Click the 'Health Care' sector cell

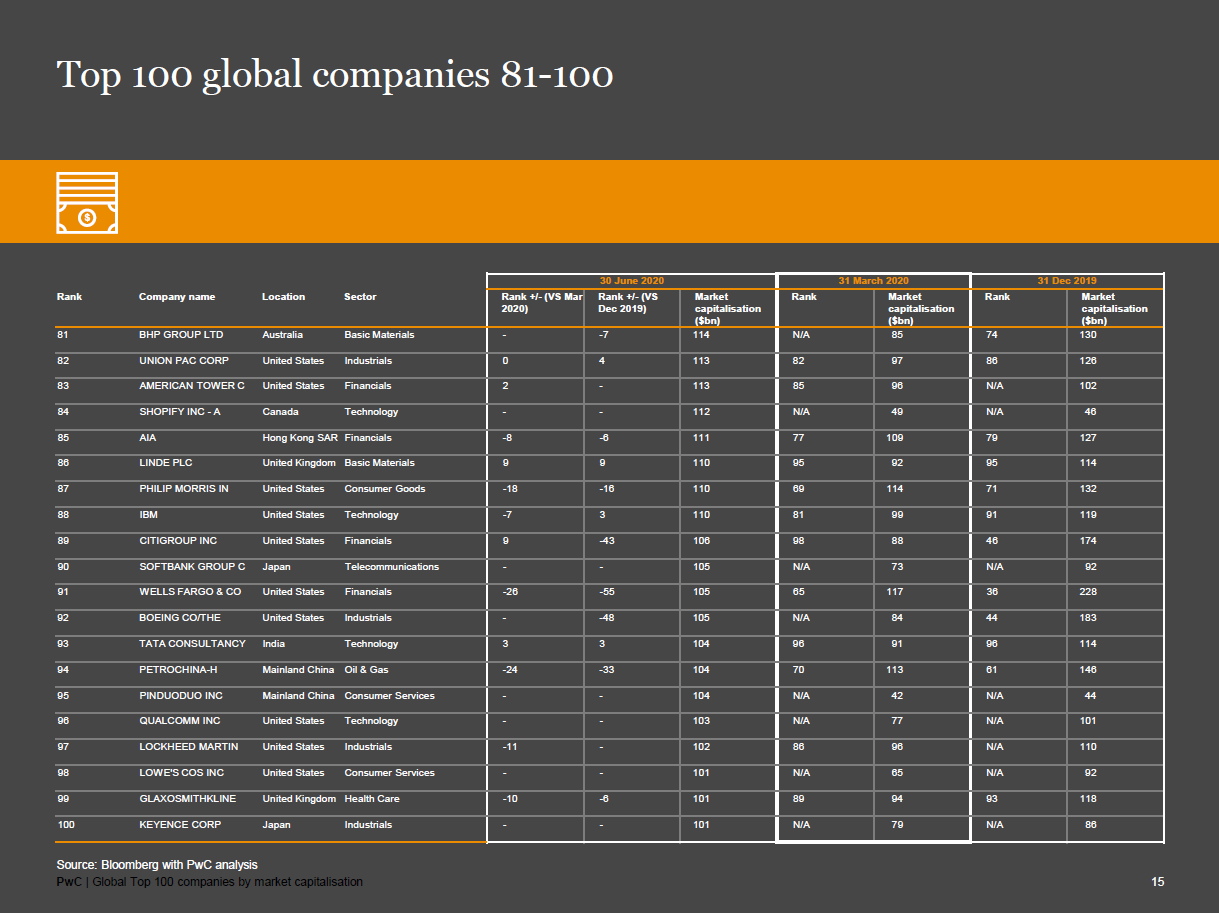click(371, 799)
